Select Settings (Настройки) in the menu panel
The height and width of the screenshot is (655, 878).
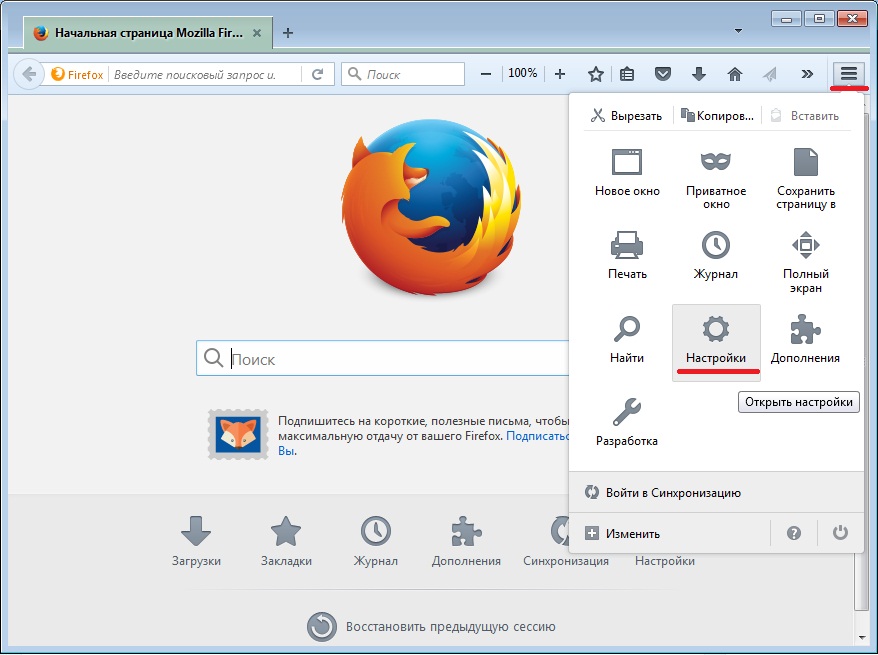pyautogui.click(x=716, y=338)
